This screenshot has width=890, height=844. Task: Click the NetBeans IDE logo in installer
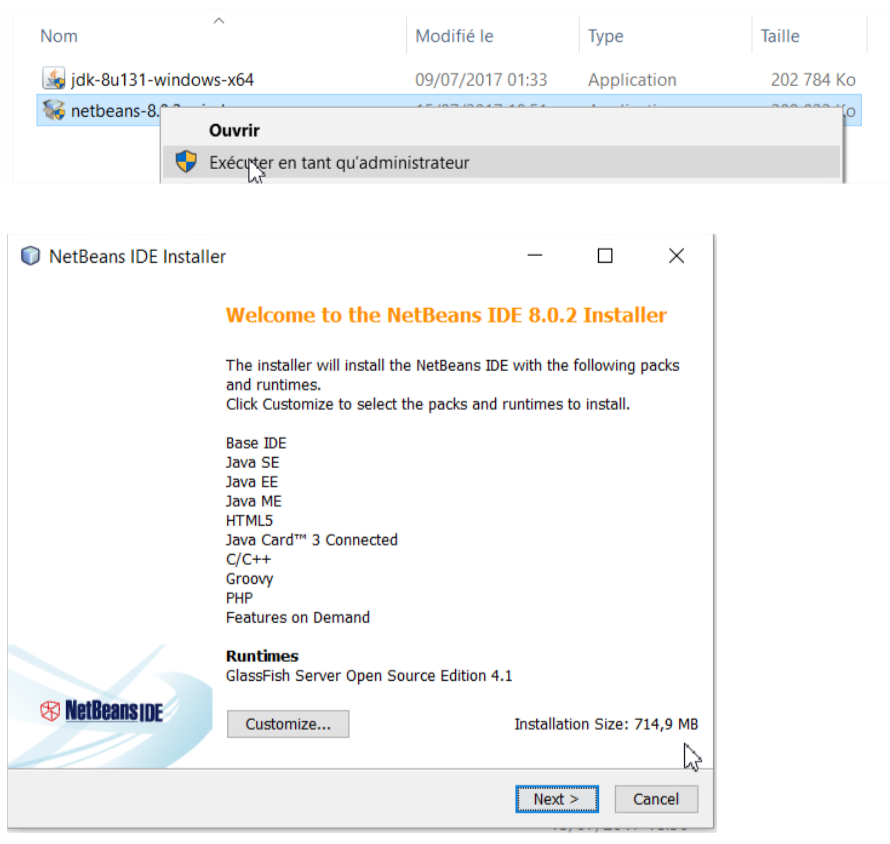(102, 711)
